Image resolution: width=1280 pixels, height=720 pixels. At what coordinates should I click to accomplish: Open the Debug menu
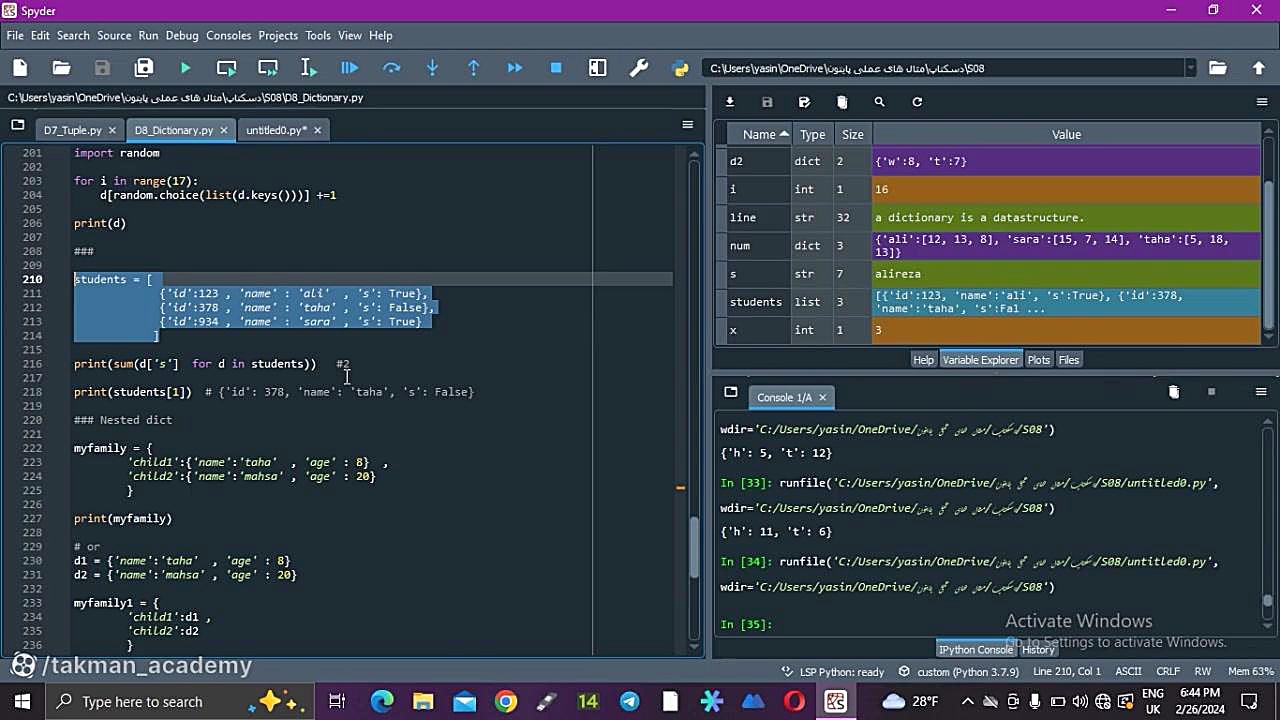point(182,35)
